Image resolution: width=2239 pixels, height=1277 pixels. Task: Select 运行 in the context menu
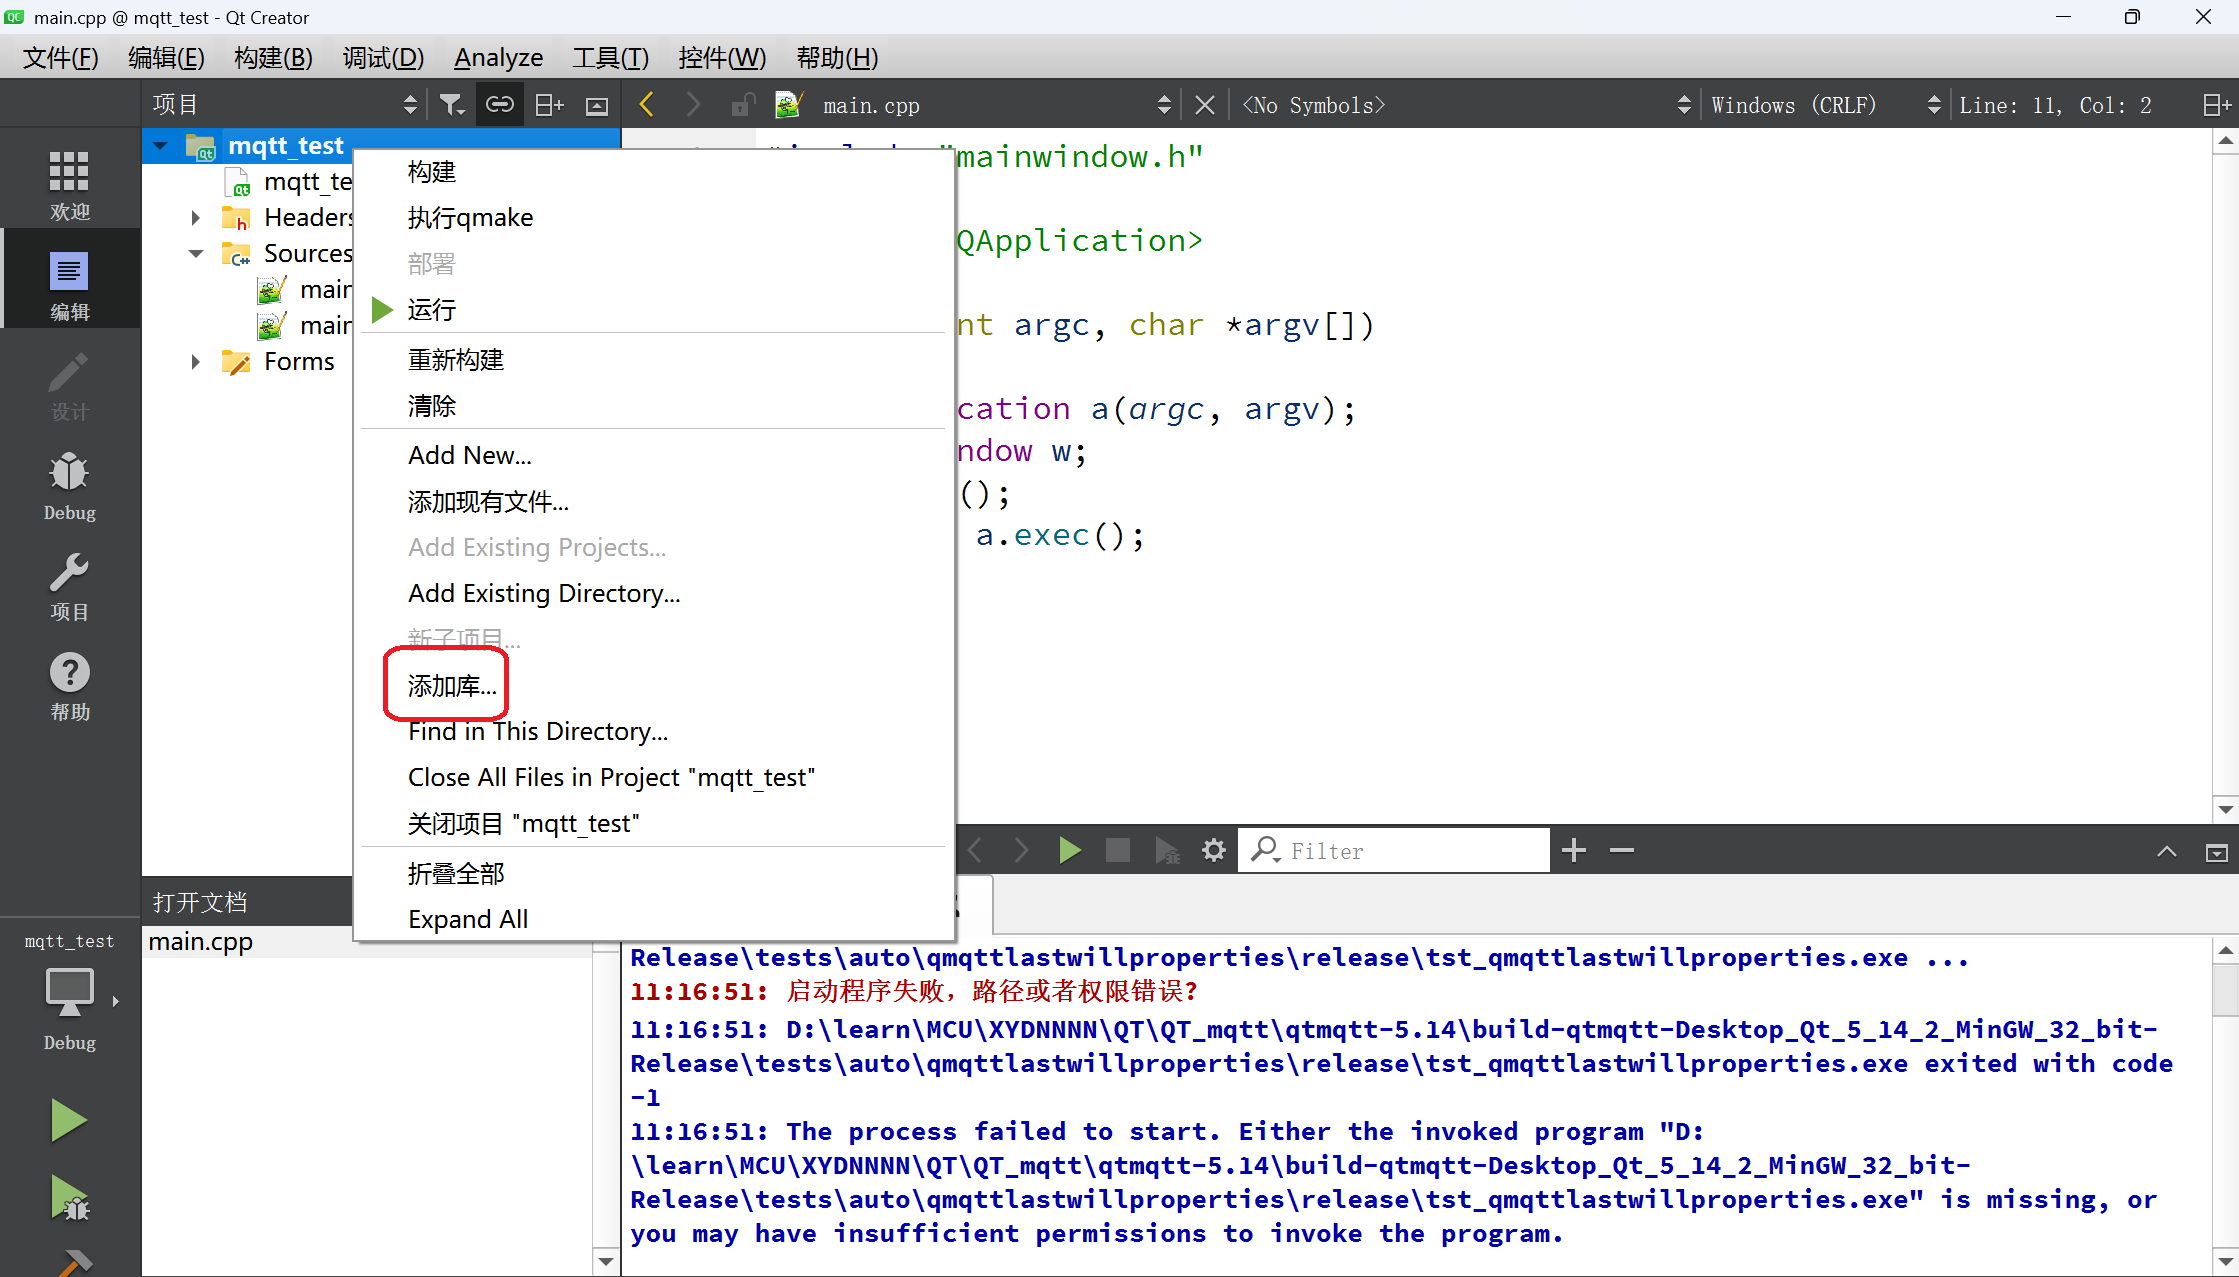654,310
